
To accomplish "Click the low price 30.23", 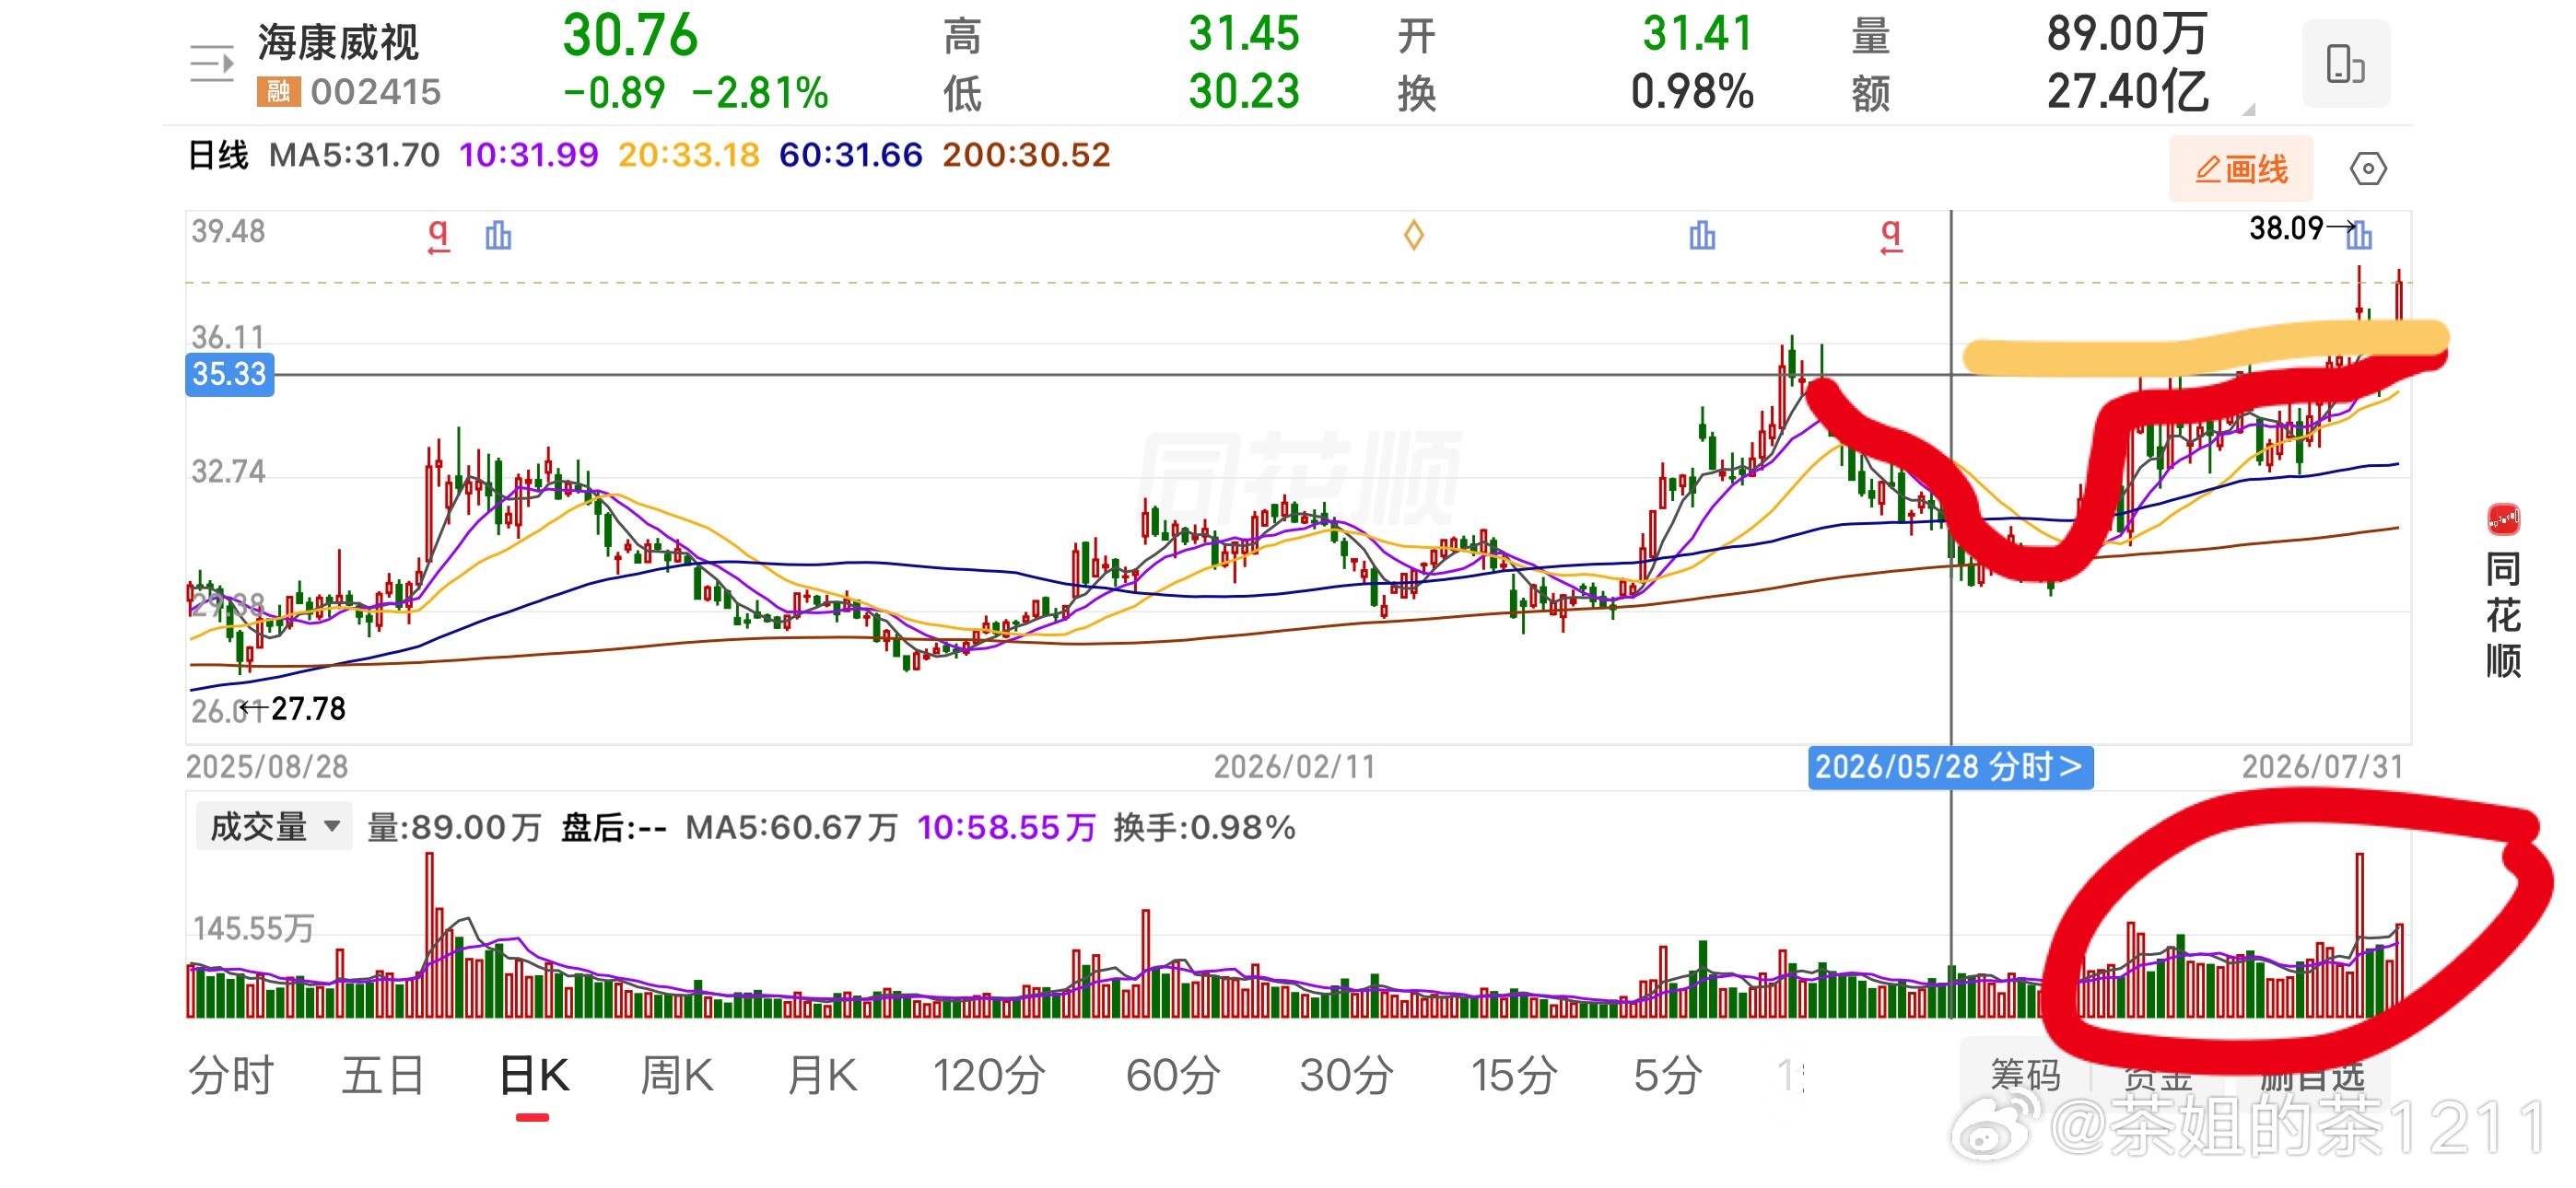I will pyautogui.click(x=1244, y=92).
